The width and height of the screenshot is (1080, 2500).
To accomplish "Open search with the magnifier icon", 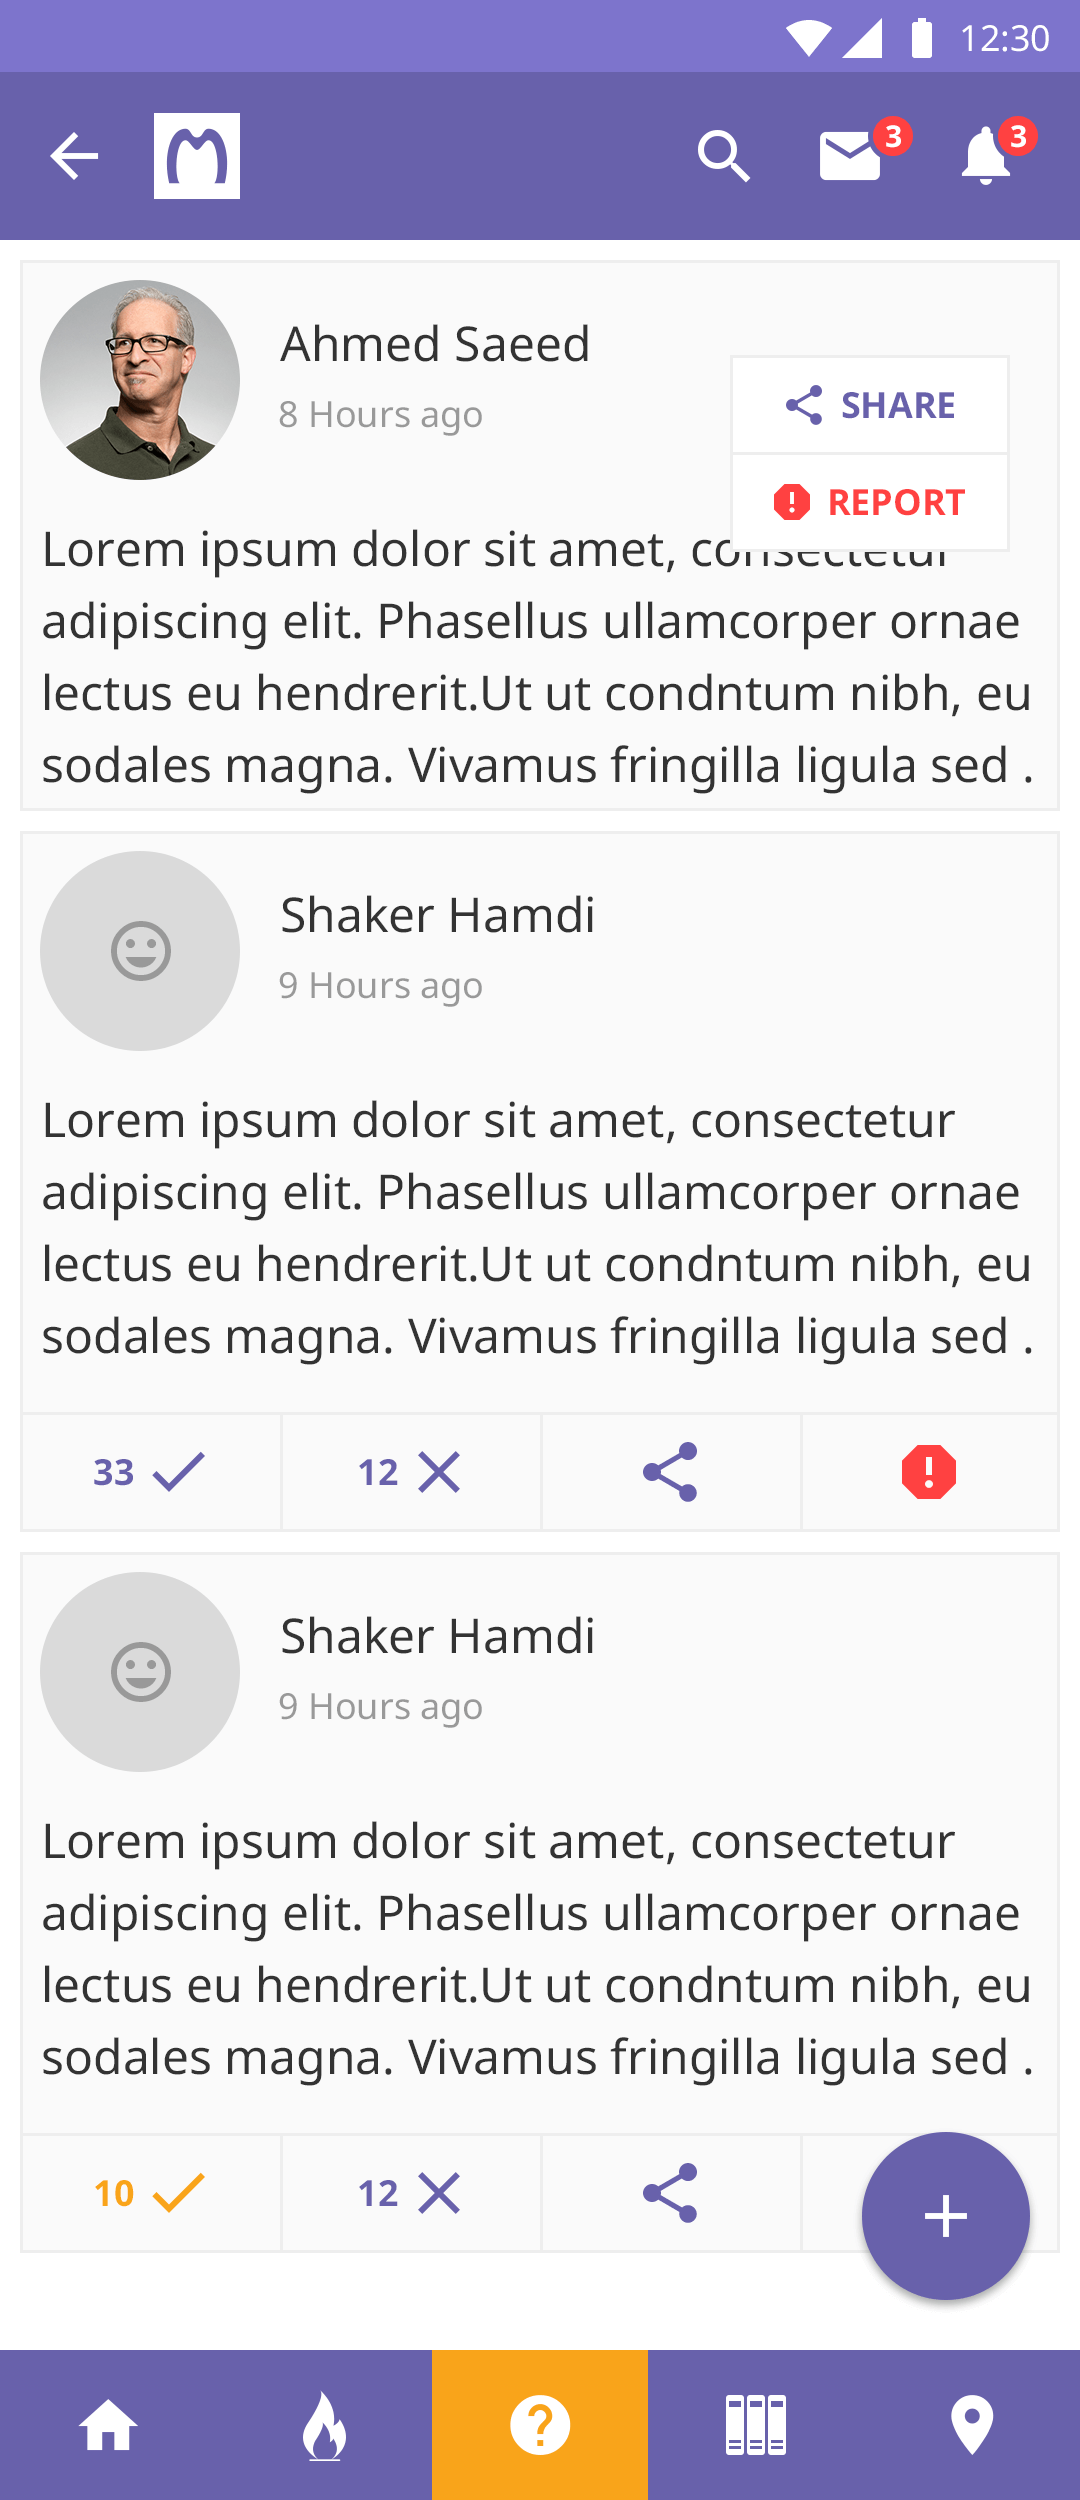I will coord(724,157).
